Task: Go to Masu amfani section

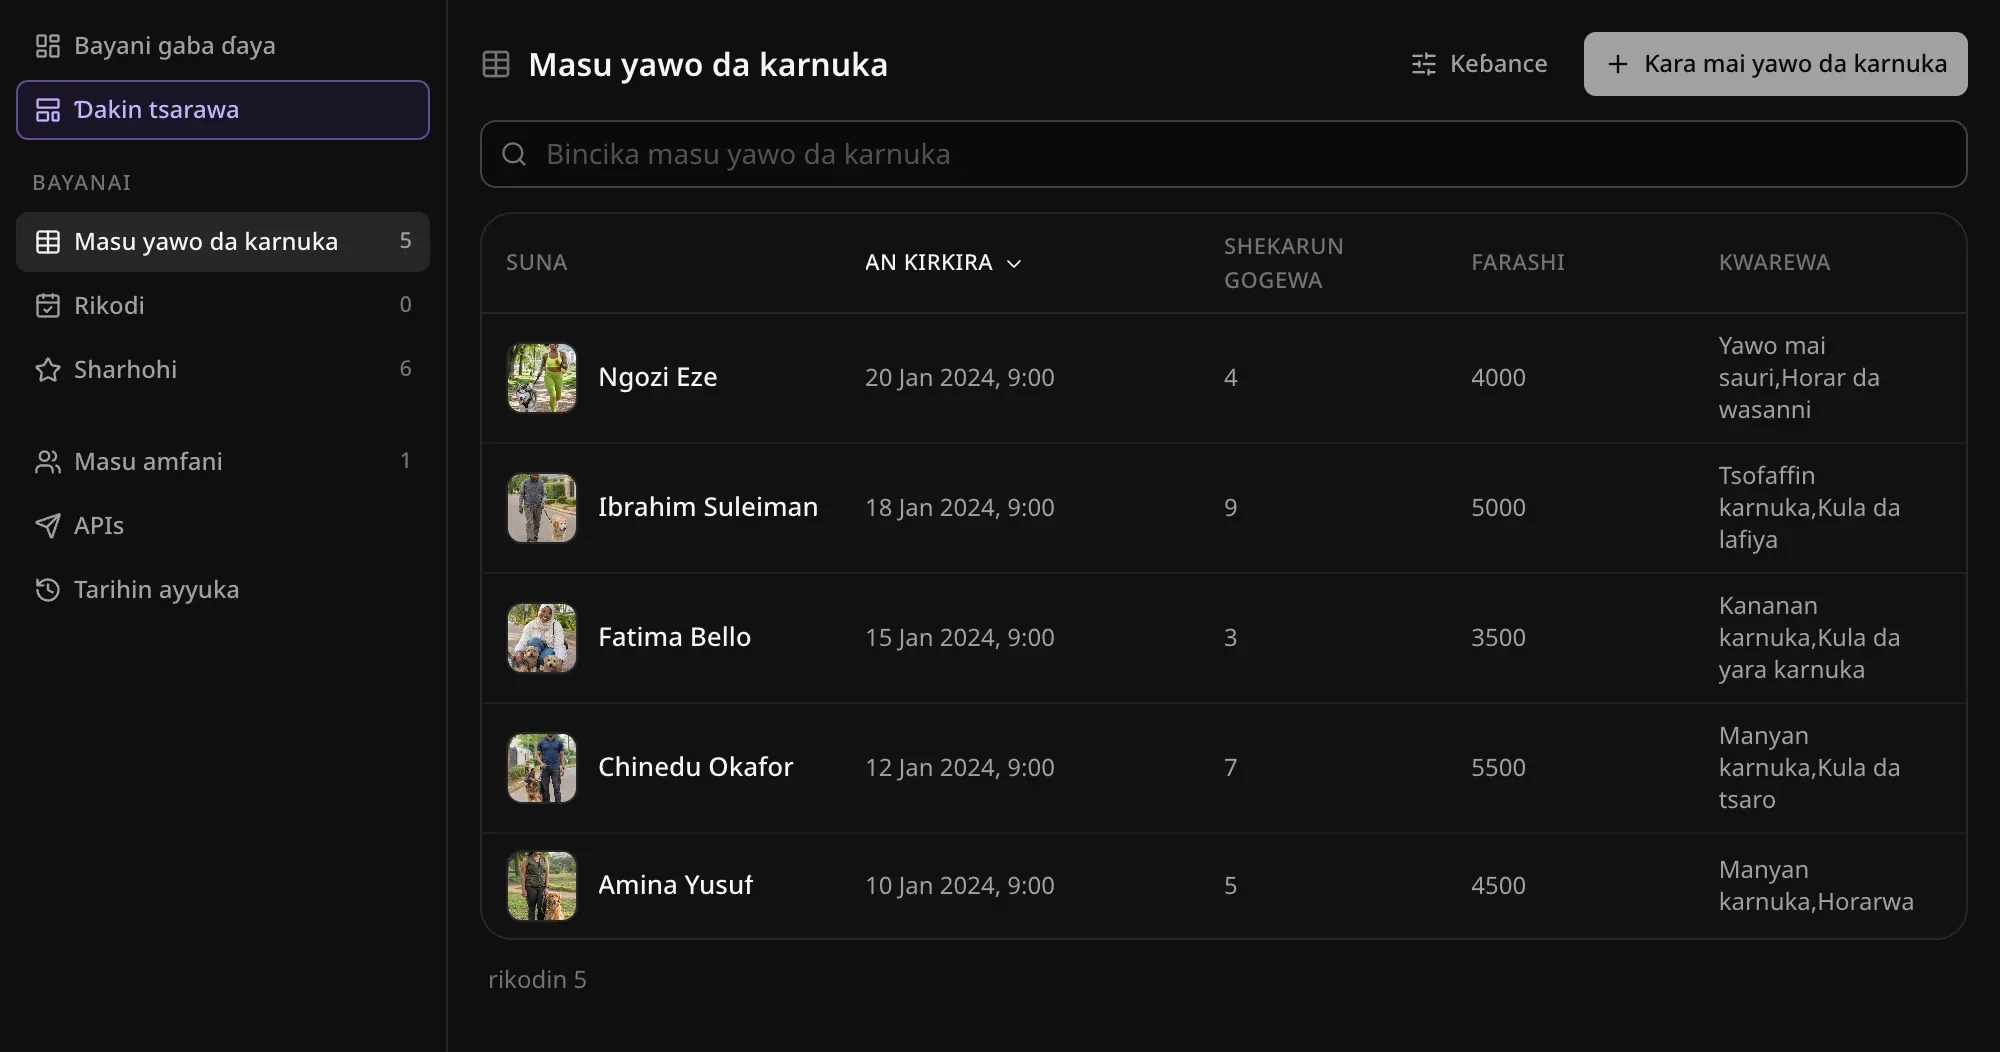Action: [223, 462]
